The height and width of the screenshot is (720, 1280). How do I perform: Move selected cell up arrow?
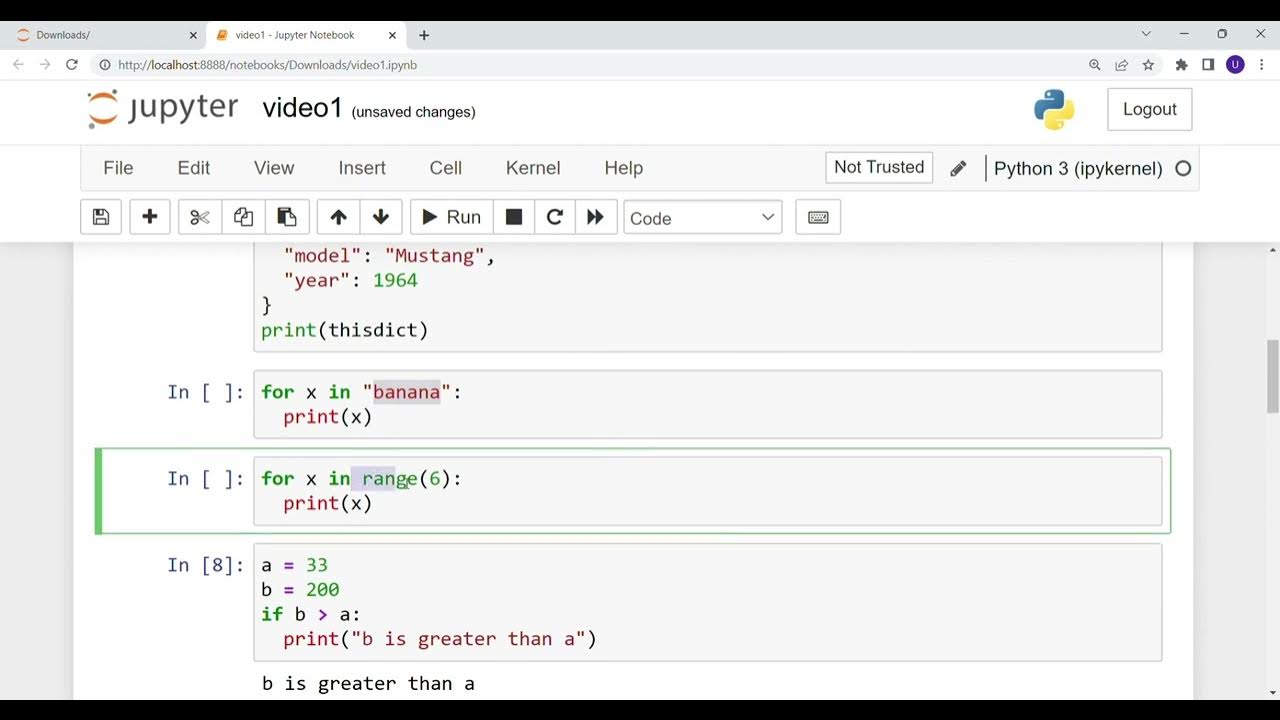[x=338, y=217]
